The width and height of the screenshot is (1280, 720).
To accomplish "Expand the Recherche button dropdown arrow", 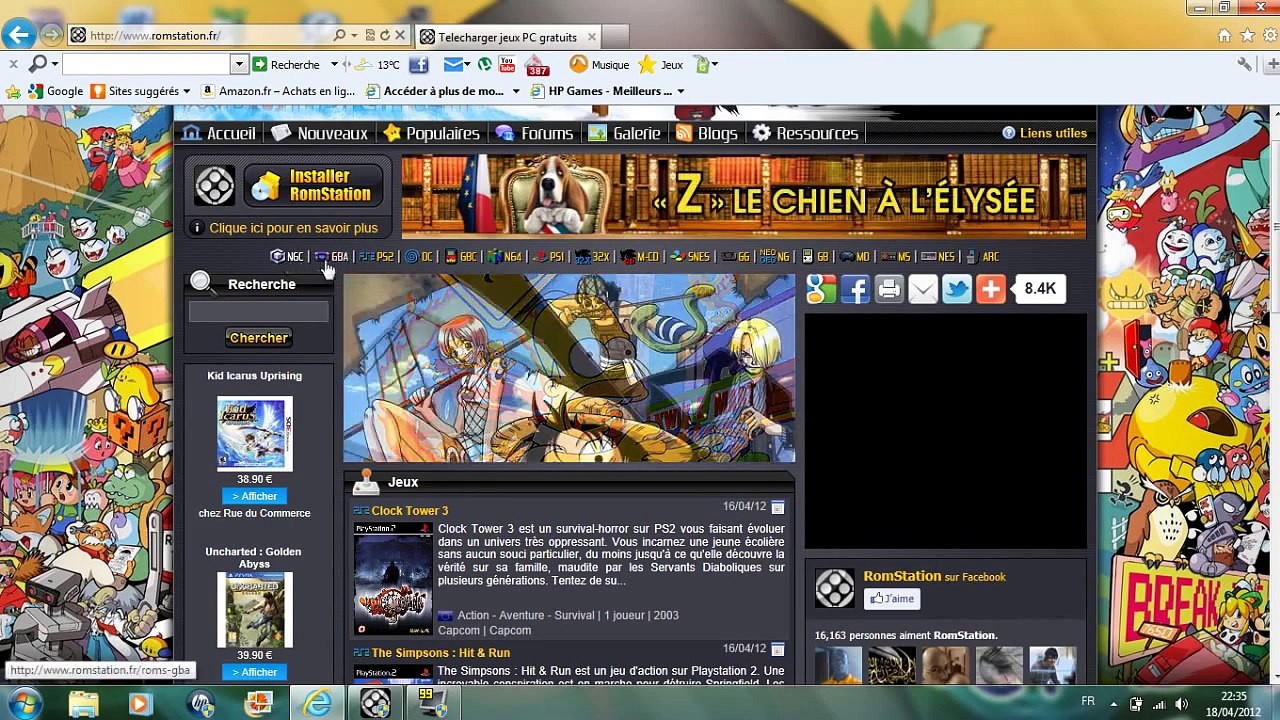I will point(334,64).
